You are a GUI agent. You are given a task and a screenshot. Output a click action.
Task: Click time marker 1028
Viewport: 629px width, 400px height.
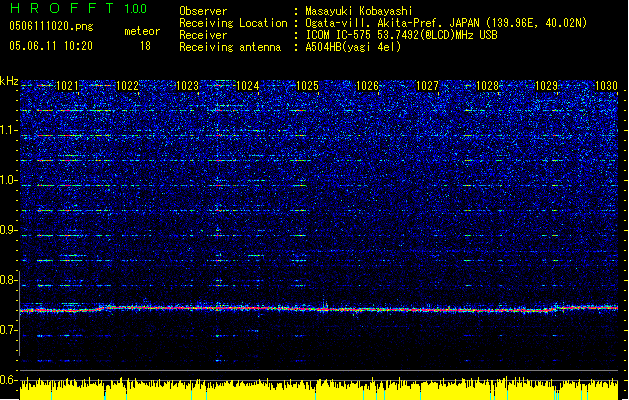pyautogui.click(x=487, y=86)
